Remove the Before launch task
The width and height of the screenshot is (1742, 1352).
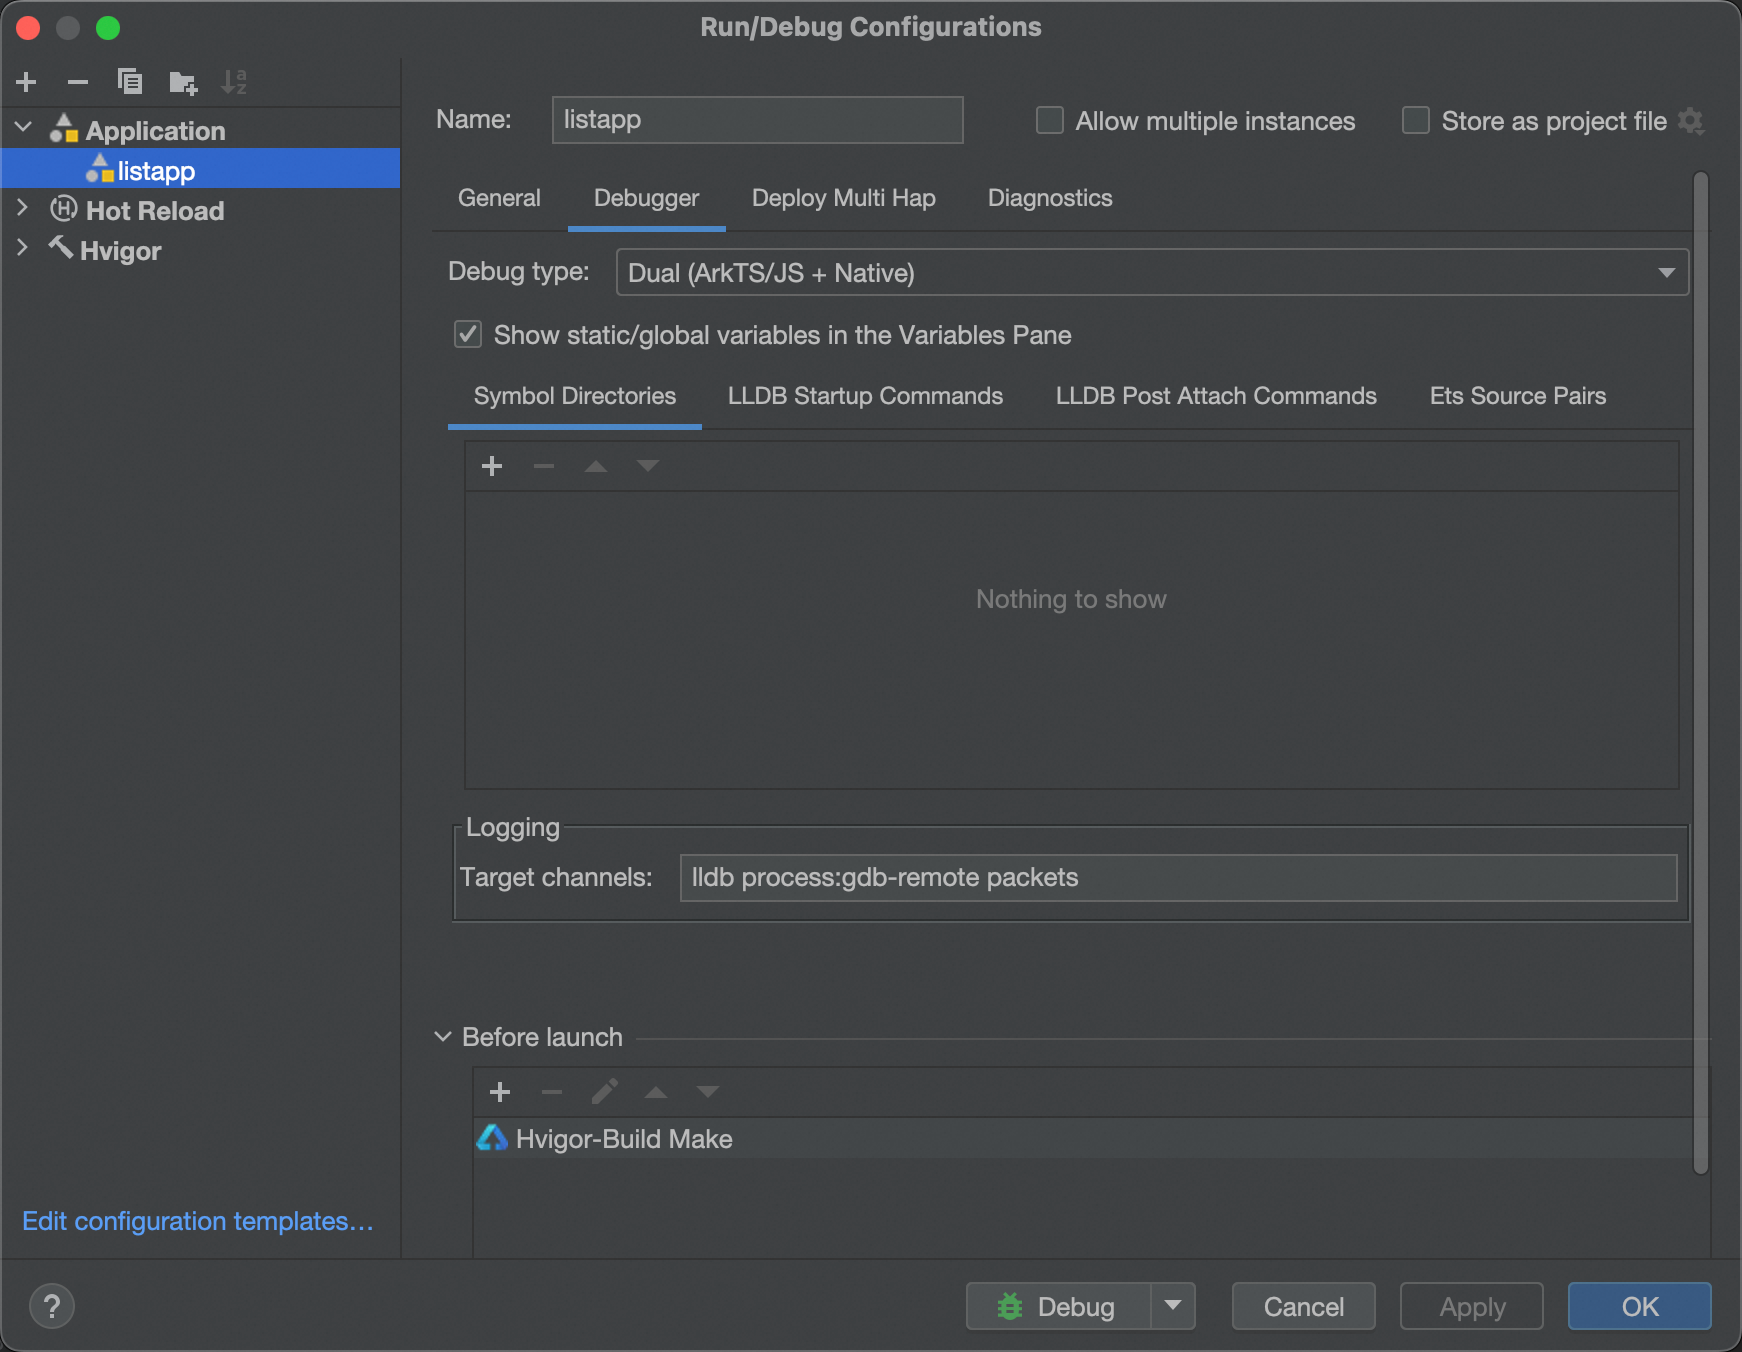coord(552,1092)
